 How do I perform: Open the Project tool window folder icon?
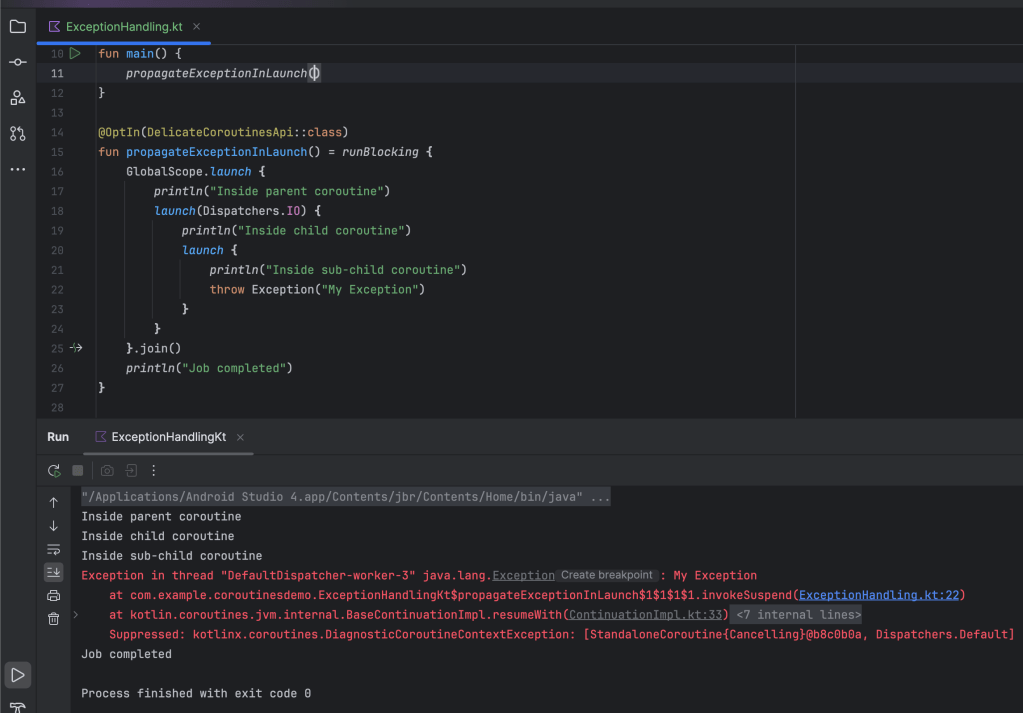[18, 26]
